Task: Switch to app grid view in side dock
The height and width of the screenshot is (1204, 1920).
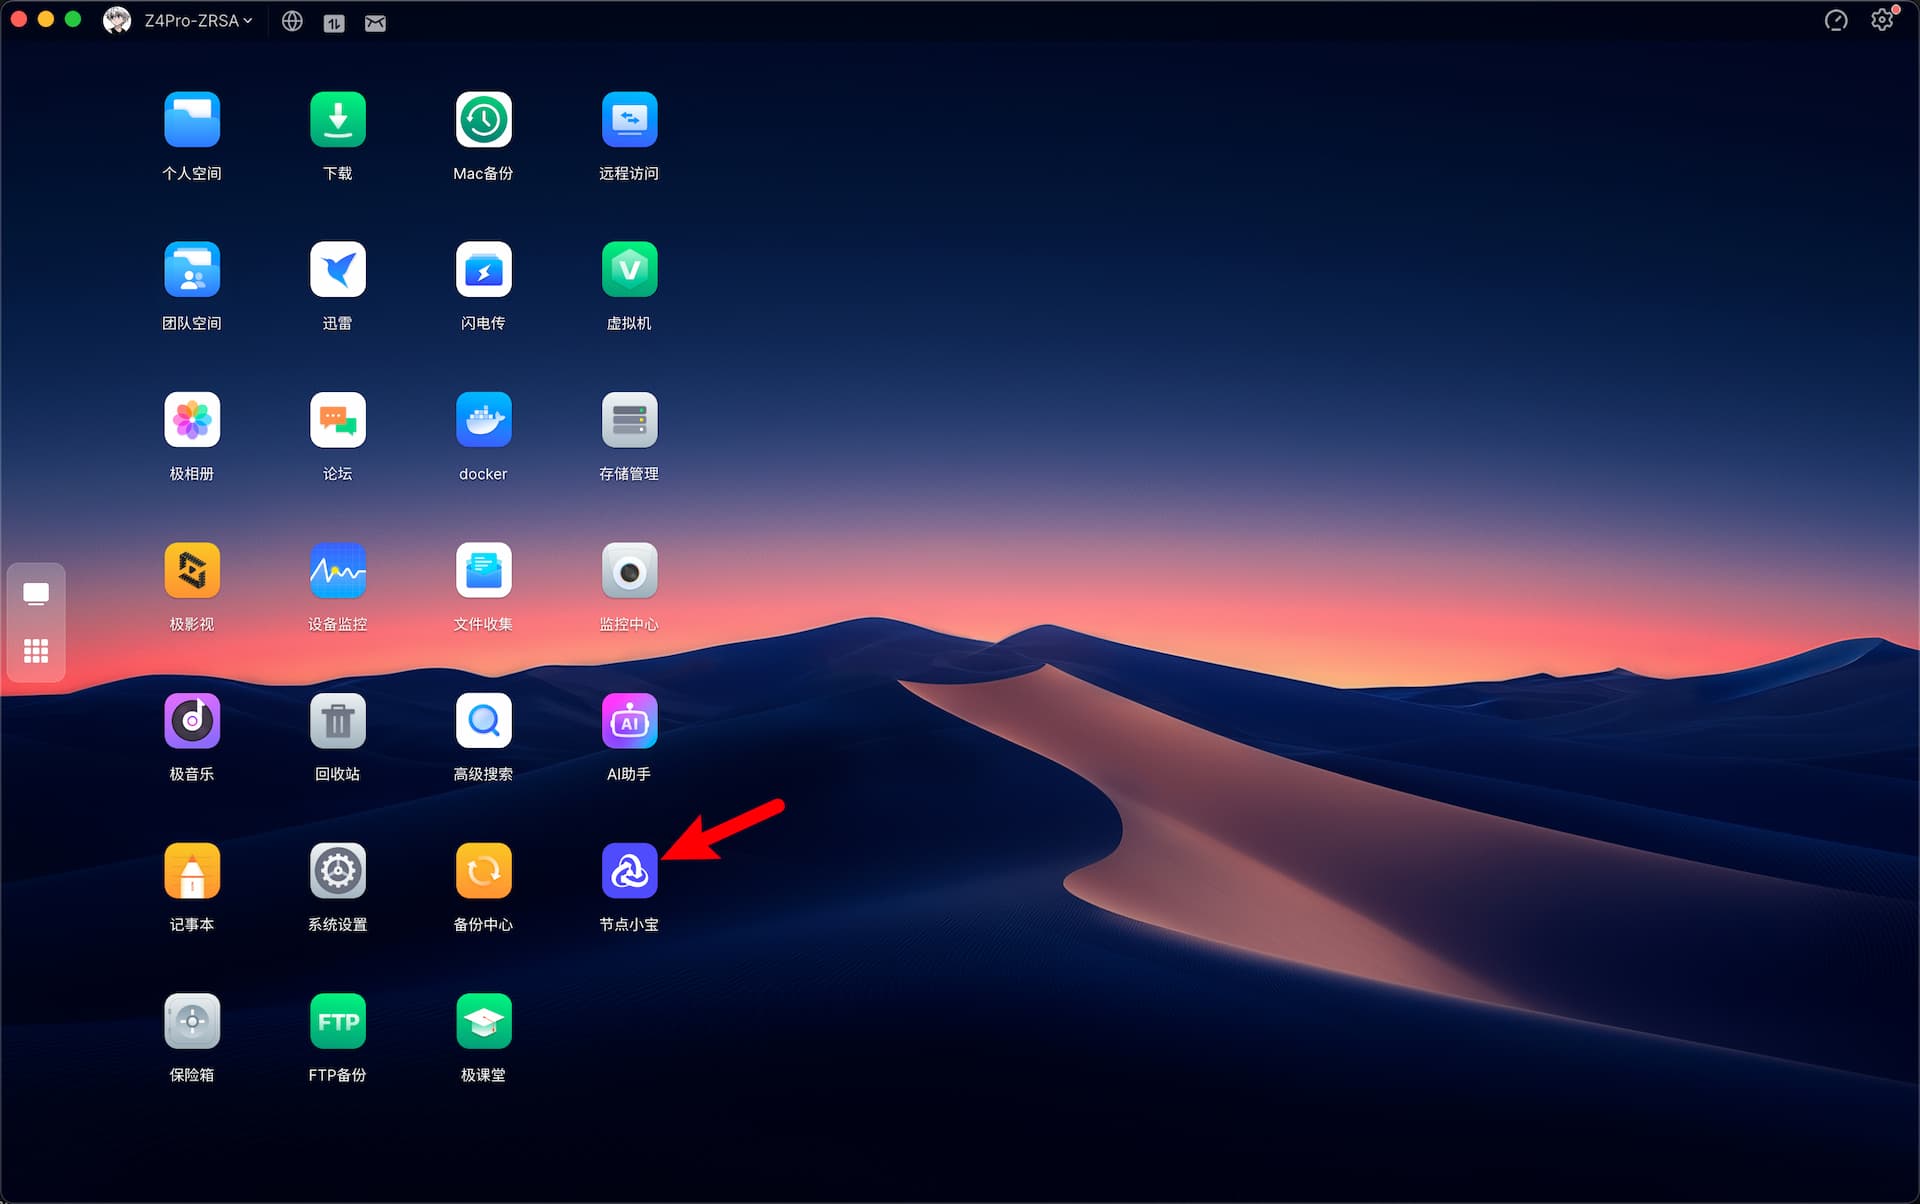Action: pos(36,651)
